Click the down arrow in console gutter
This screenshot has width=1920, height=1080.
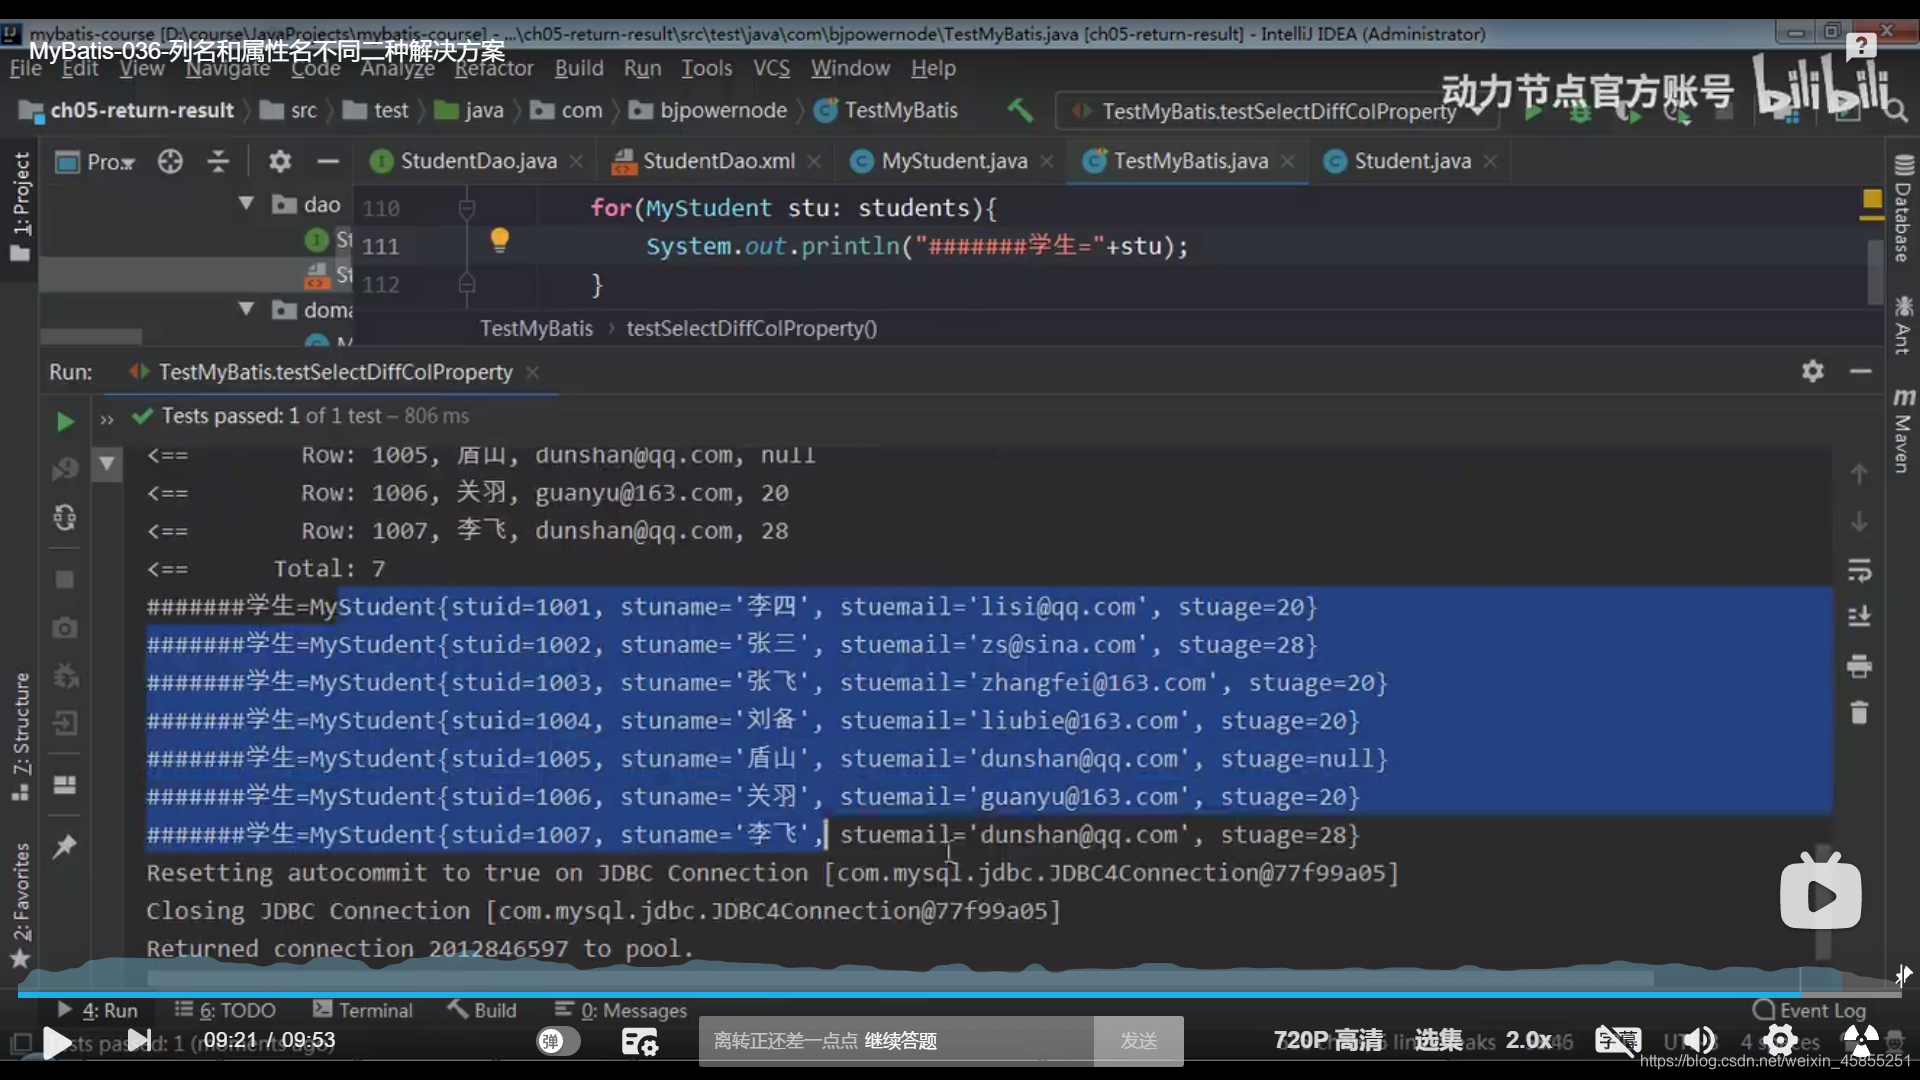tap(1859, 522)
